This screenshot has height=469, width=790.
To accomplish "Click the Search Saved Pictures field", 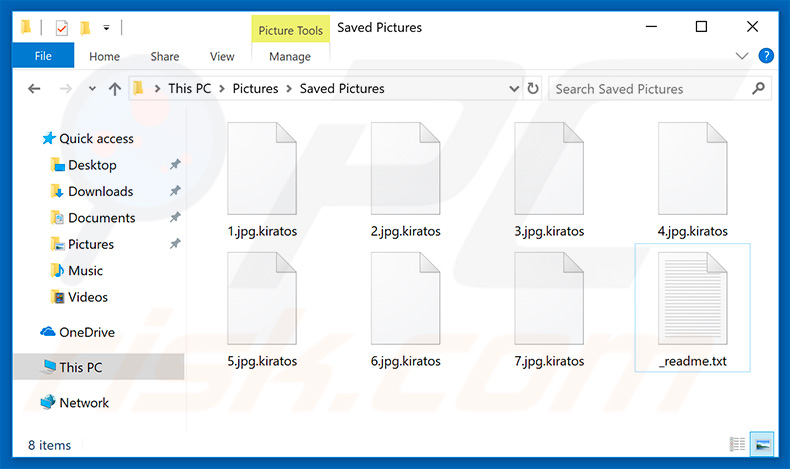I will [x=645, y=89].
